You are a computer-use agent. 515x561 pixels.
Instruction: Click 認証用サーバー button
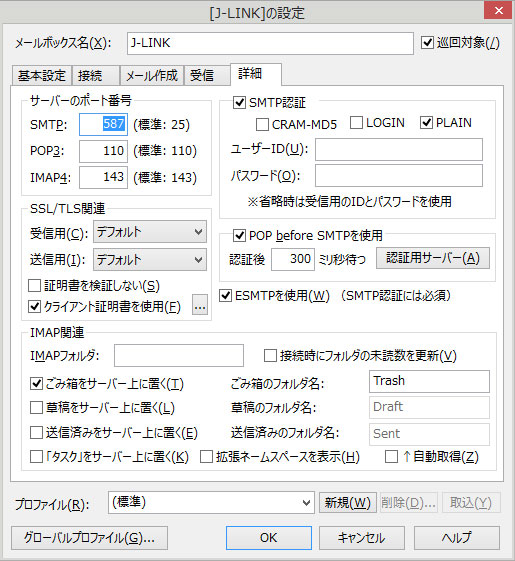coord(433,258)
